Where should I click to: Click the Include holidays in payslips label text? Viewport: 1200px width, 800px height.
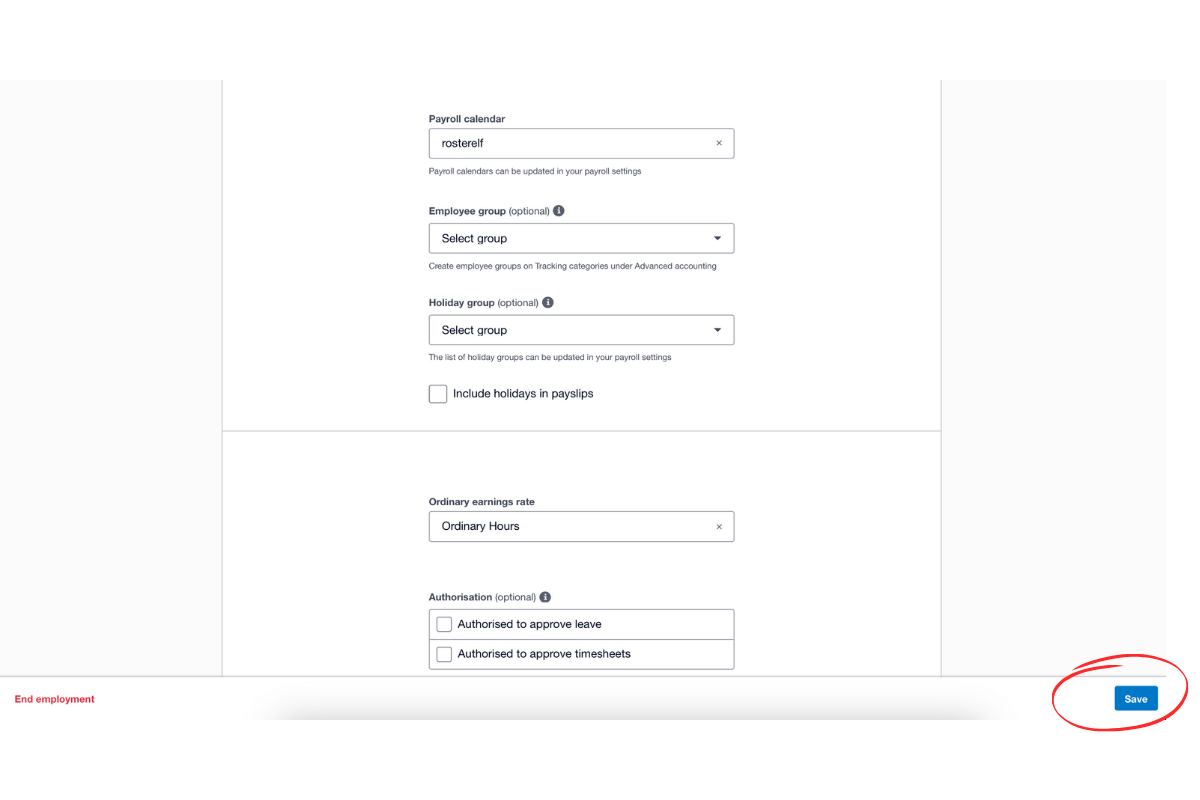click(x=523, y=393)
